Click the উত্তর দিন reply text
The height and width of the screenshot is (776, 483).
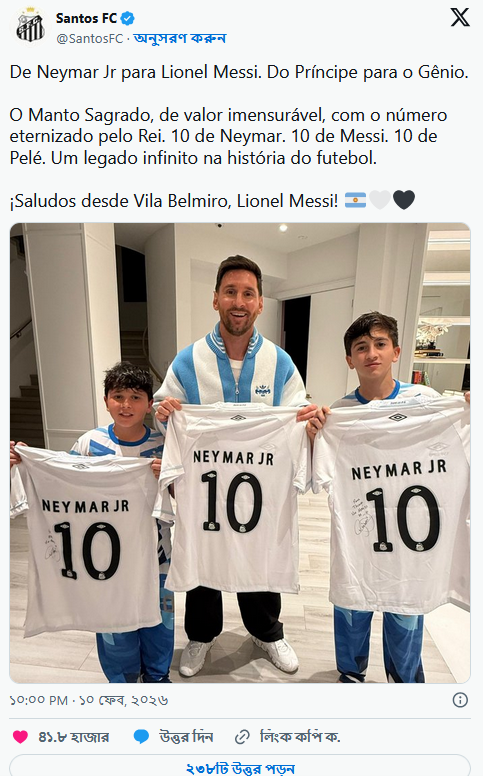pyautogui.click(x=186, y=737)
